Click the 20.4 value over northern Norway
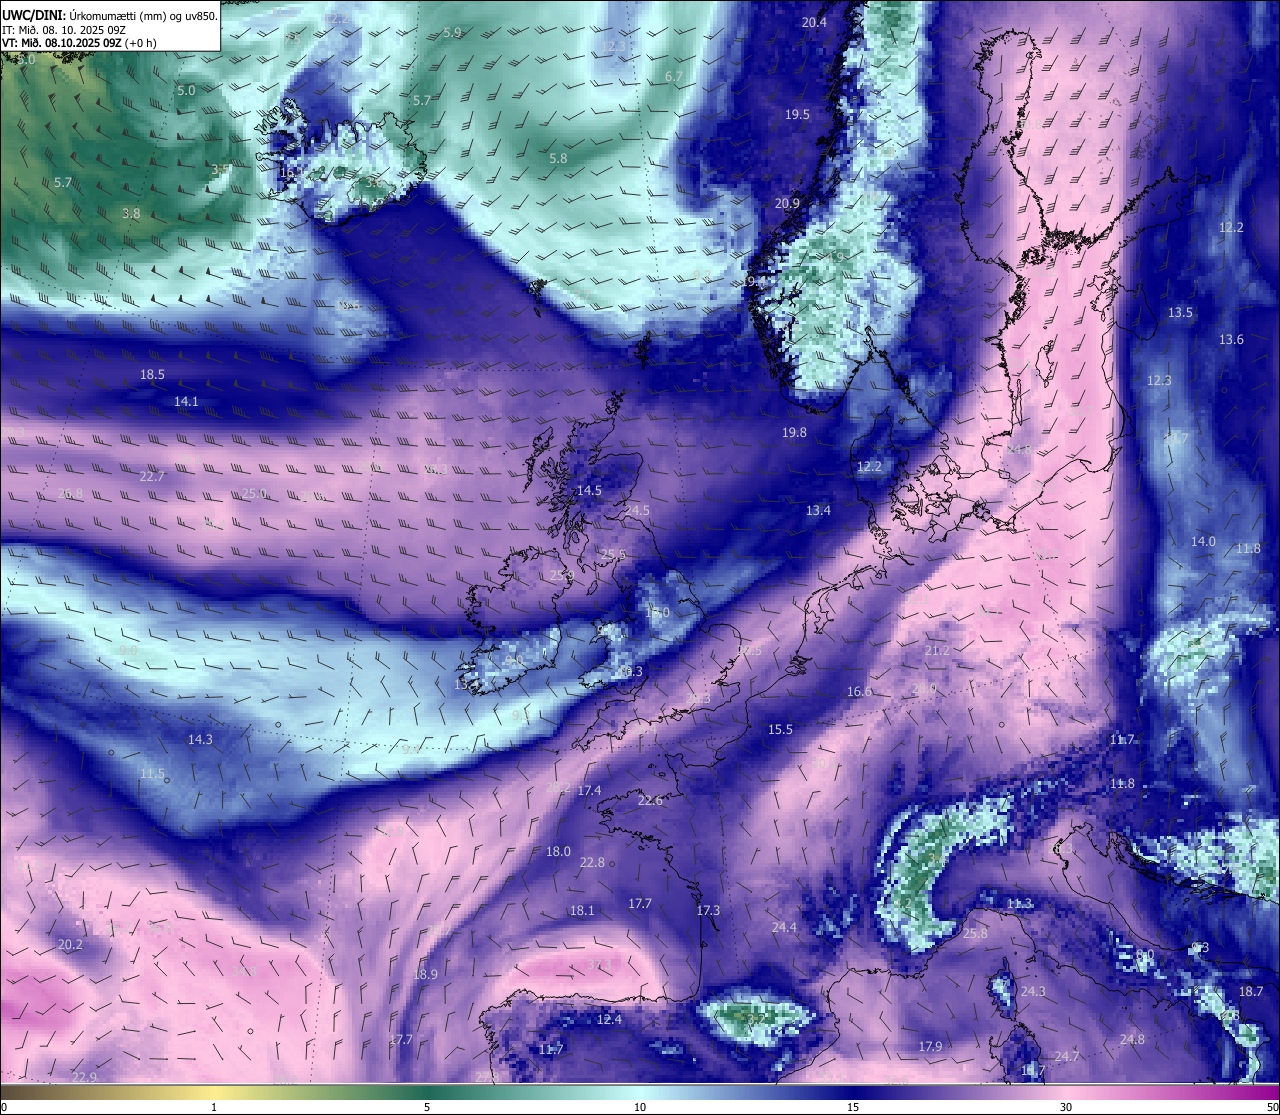The width and height of the screenshot is (1280, 1115). pos(814,22)
